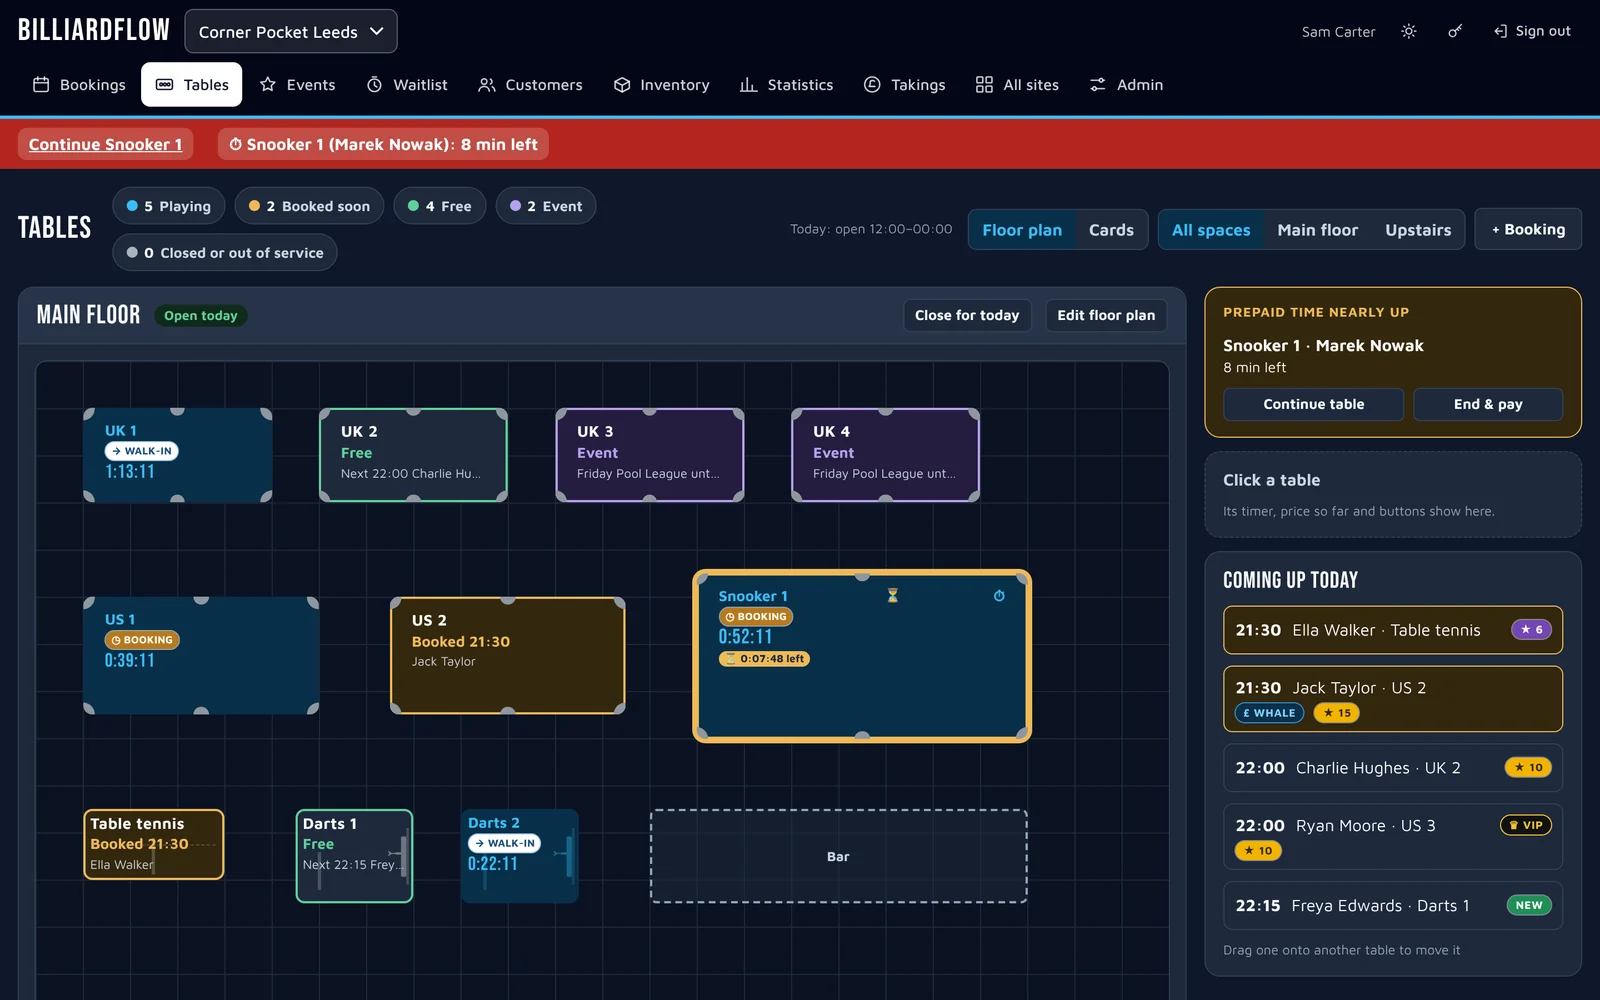This screenshot has width=1600, height=1000.
Task: Select the US 2 booked table
Action: [x=508, y=656]
